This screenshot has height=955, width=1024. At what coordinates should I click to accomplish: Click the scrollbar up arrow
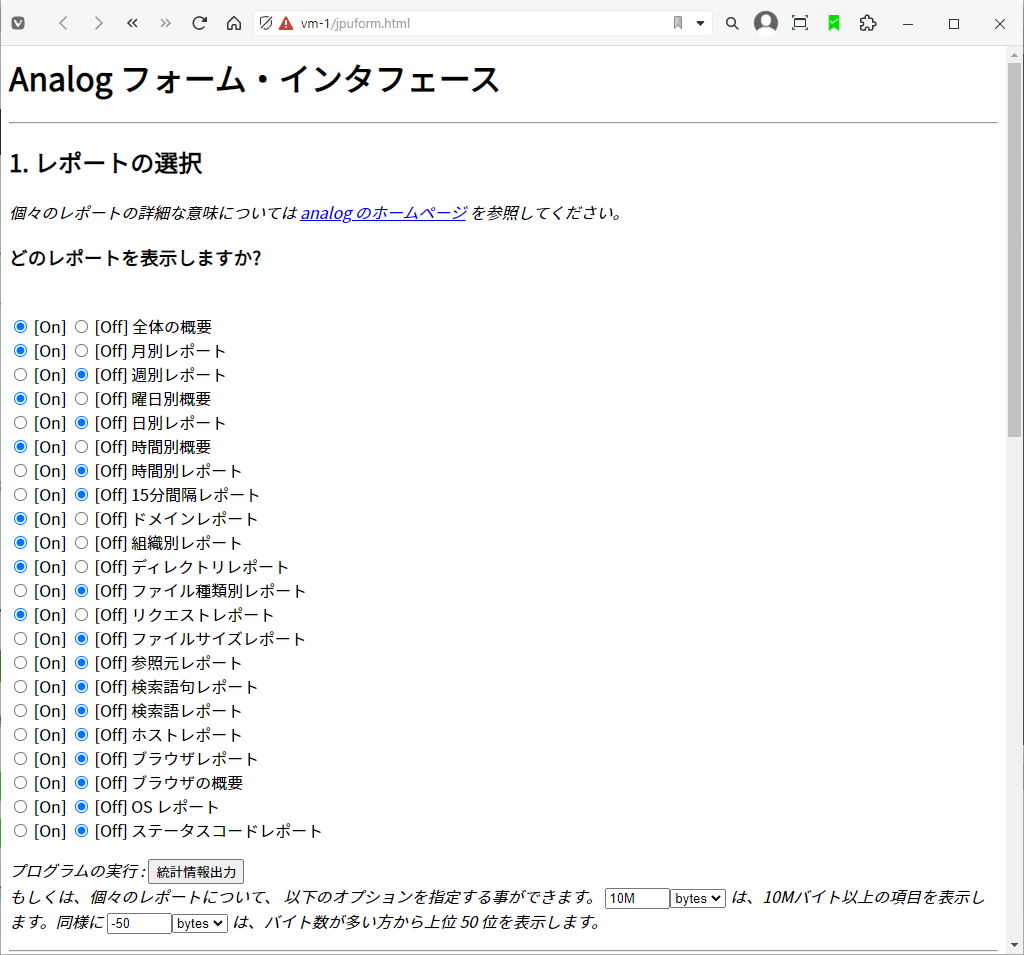point(1014,54)
